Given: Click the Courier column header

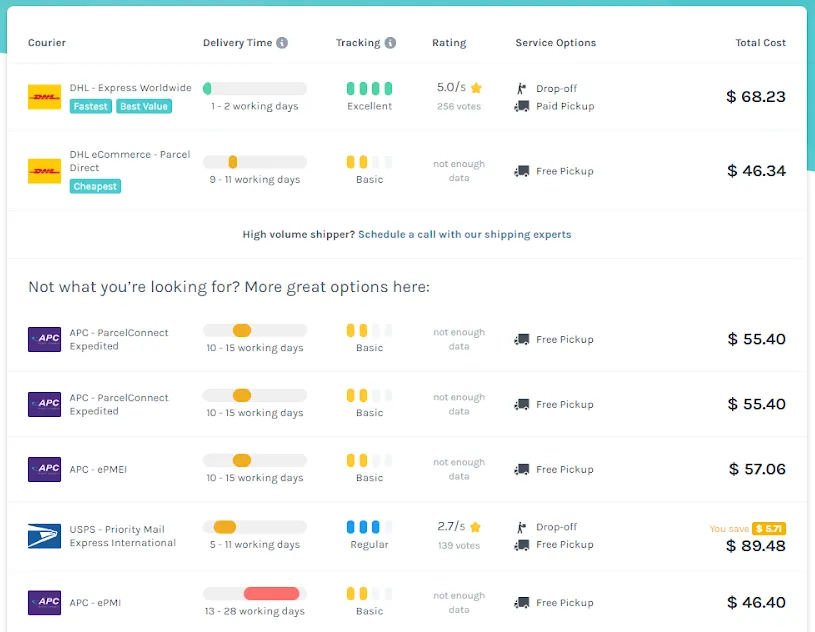Looking at the screenshot, I should (47, 43).
